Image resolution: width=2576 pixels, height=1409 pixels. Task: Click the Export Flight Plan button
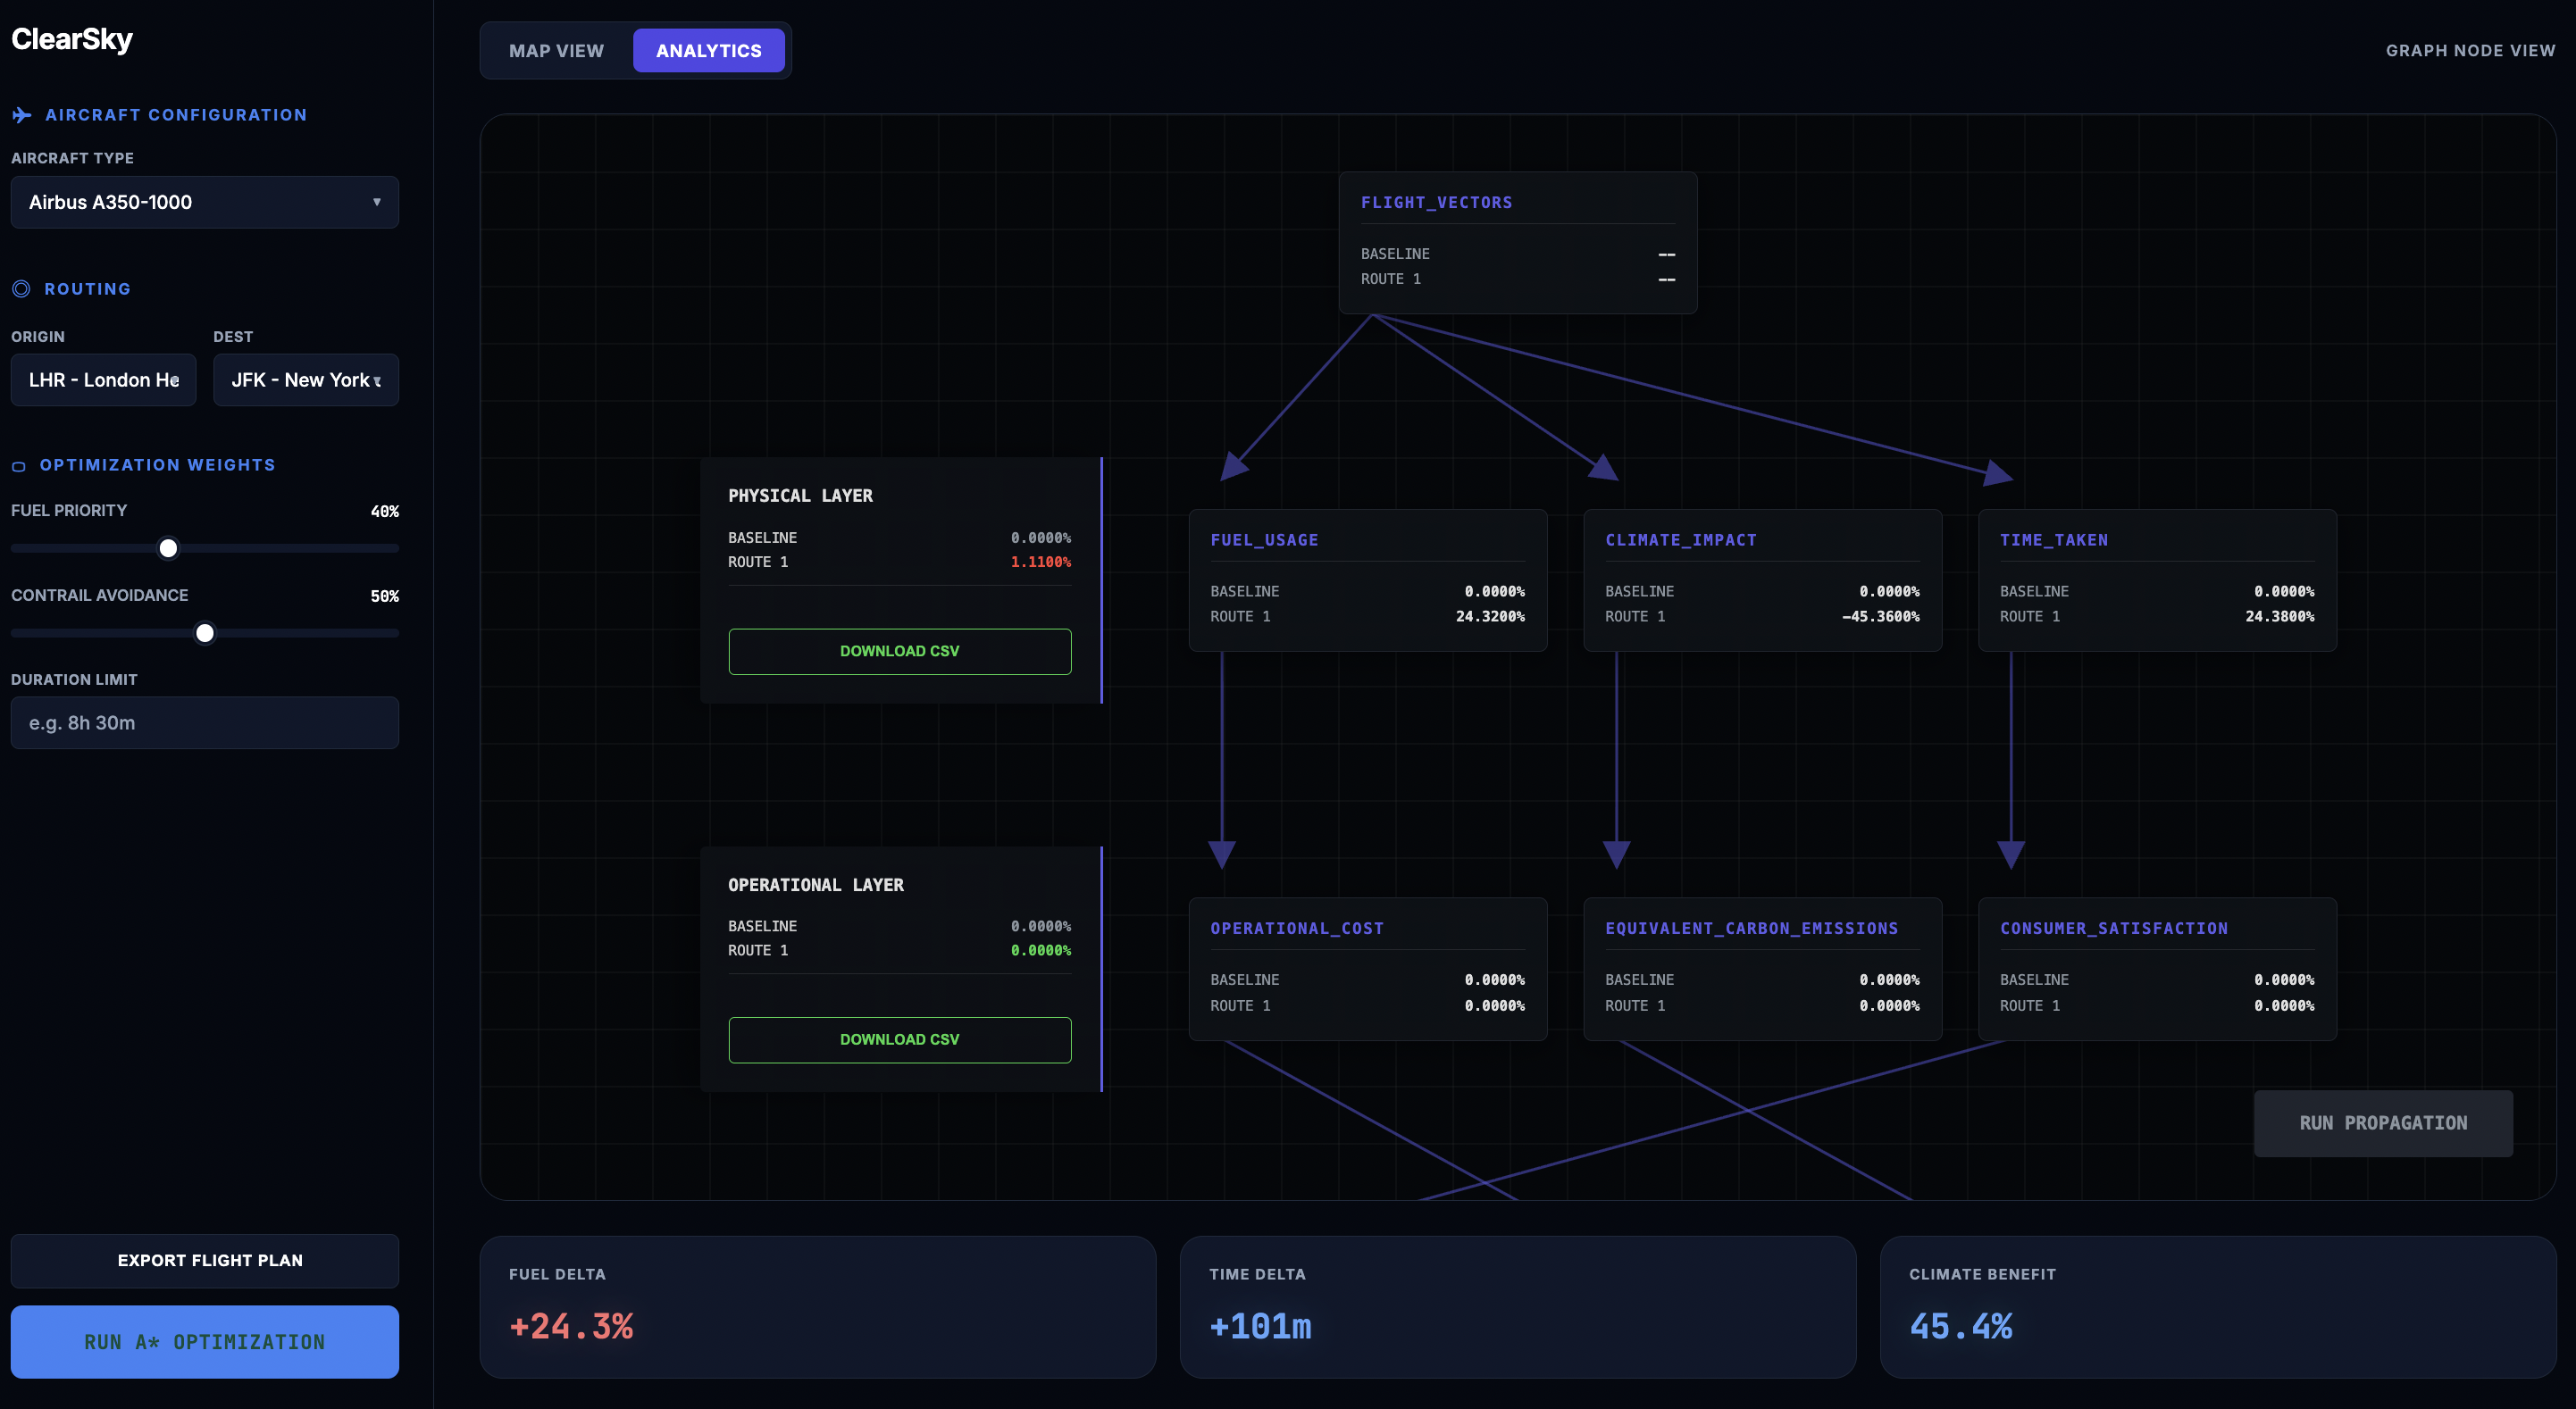tap(204, 1260)
